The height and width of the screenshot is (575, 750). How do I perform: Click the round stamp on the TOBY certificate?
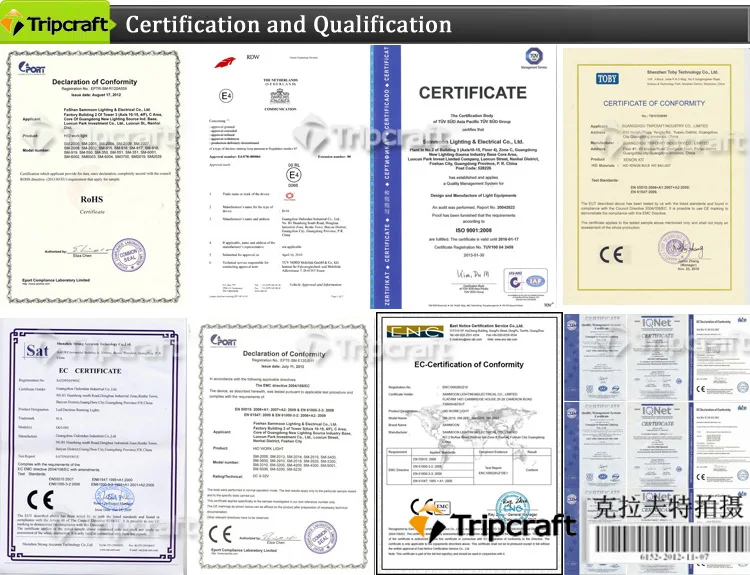click(x=674, y=248)
